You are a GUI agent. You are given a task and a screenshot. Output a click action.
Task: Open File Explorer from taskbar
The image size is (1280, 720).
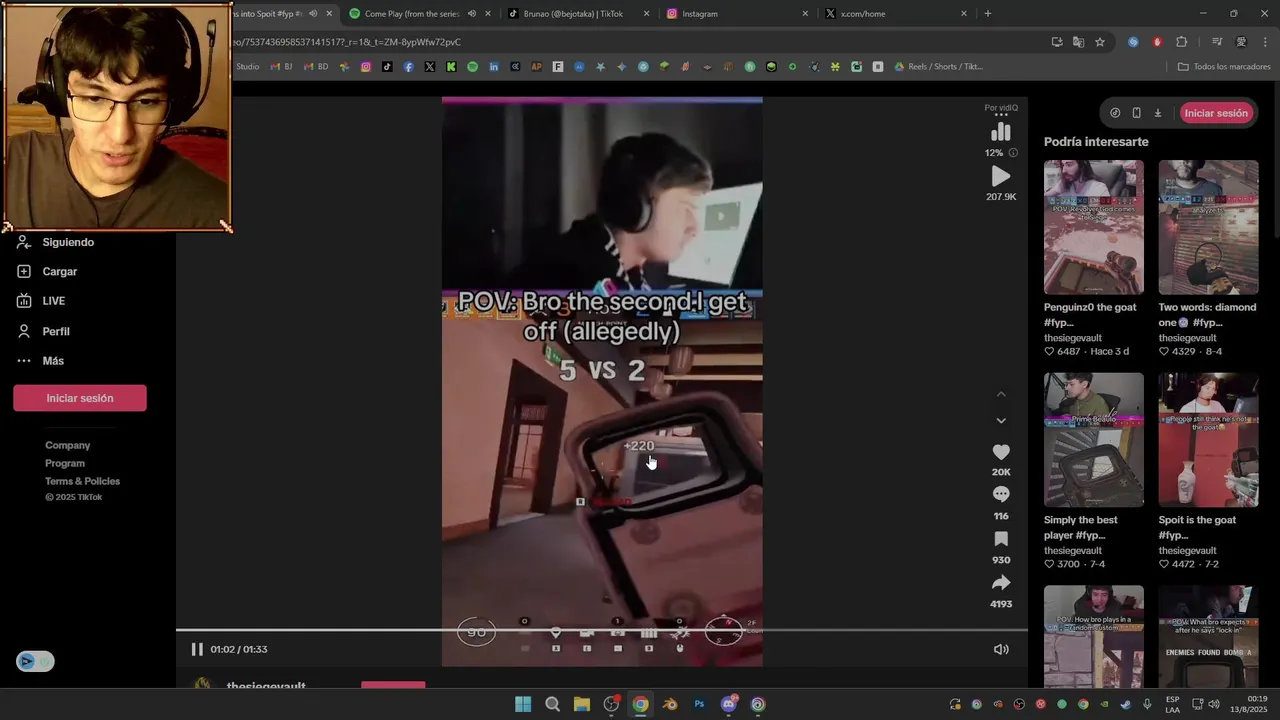(581, 704)
